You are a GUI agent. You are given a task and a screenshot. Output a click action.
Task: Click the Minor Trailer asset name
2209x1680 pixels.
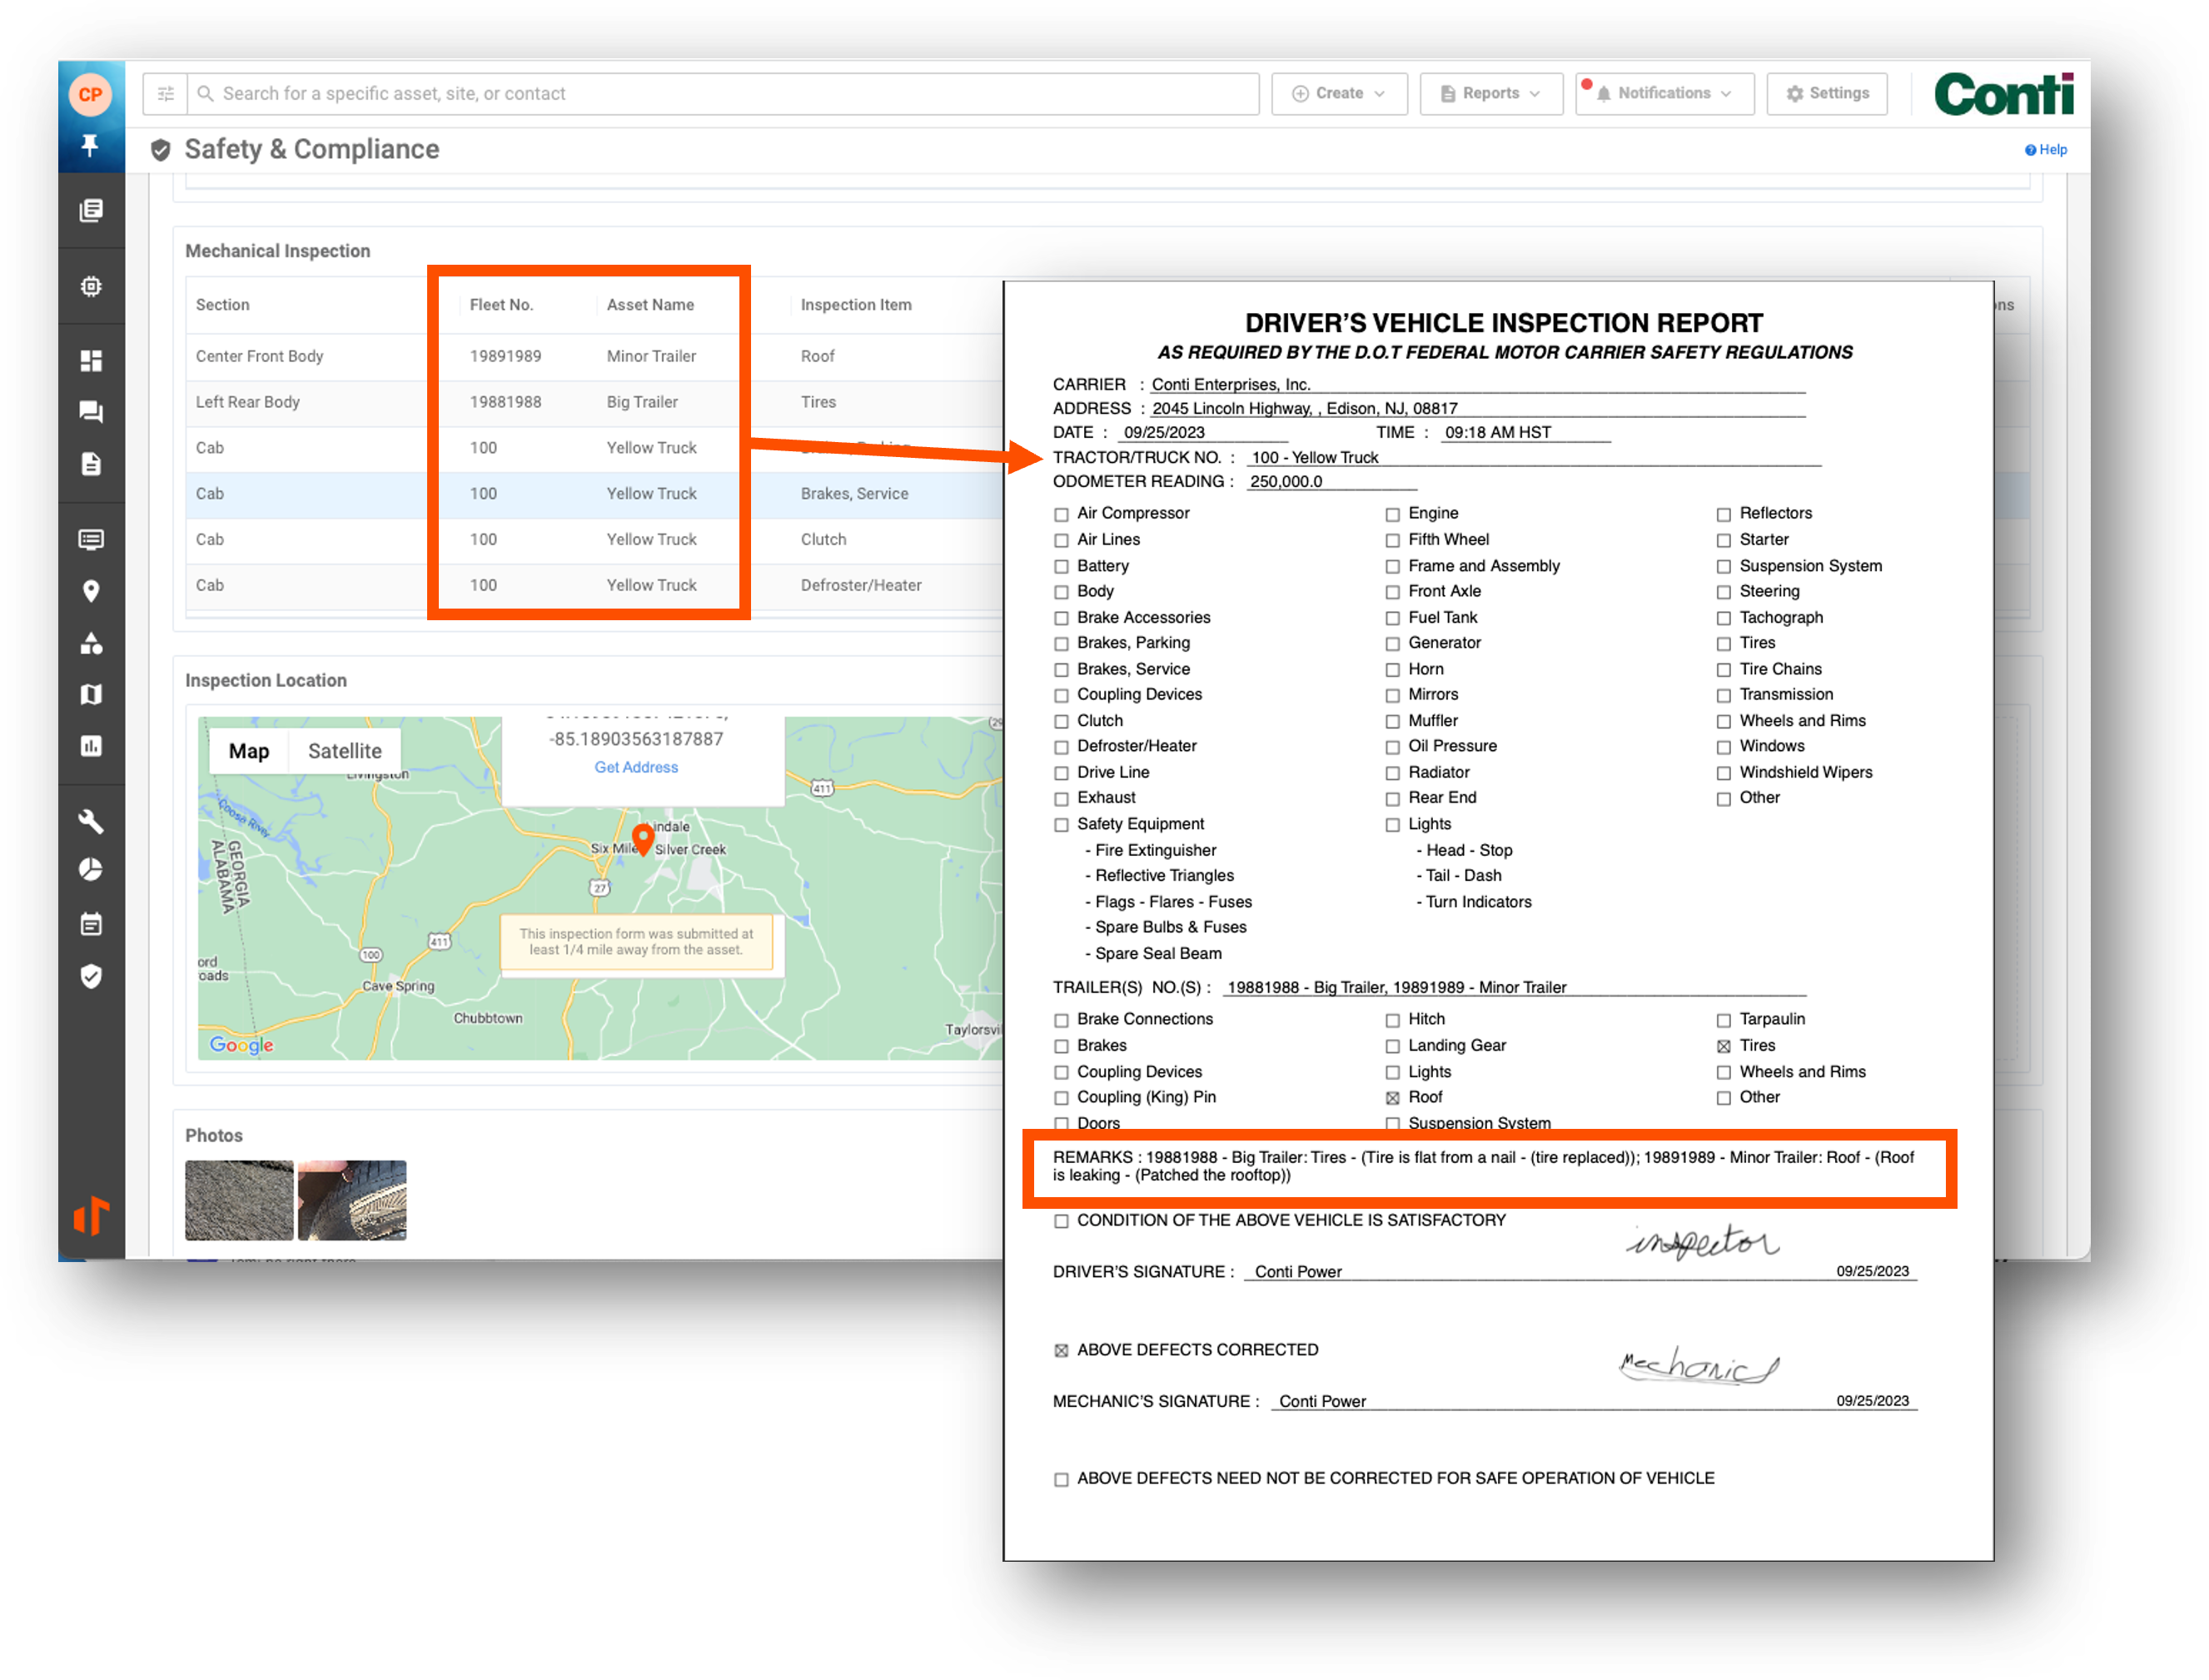click(651, 356)
